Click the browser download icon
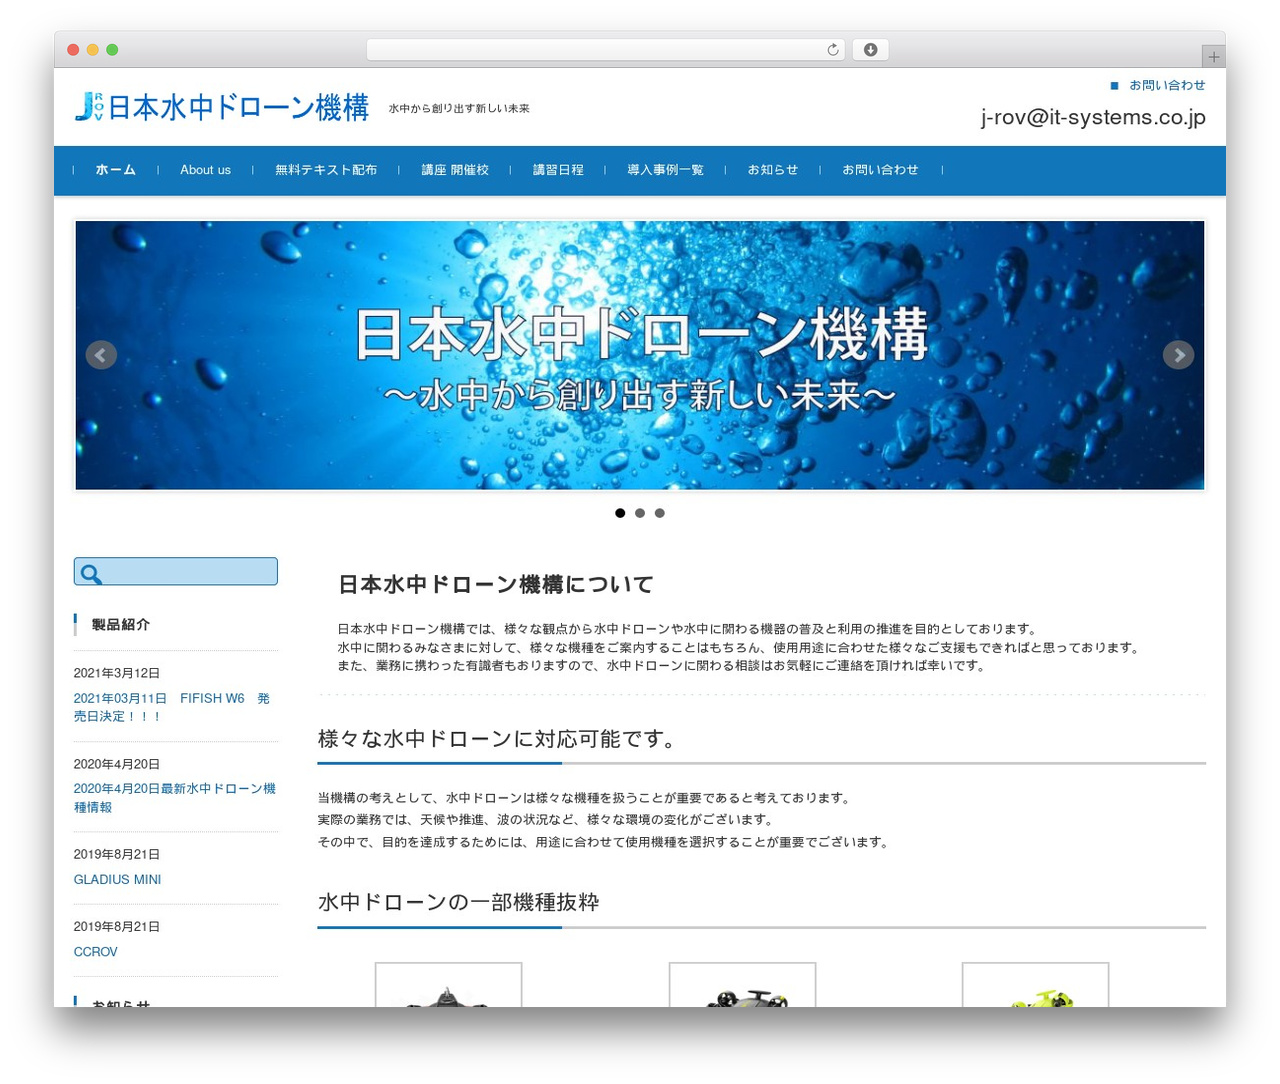The image size is (1280, 1084). [870, 50]
